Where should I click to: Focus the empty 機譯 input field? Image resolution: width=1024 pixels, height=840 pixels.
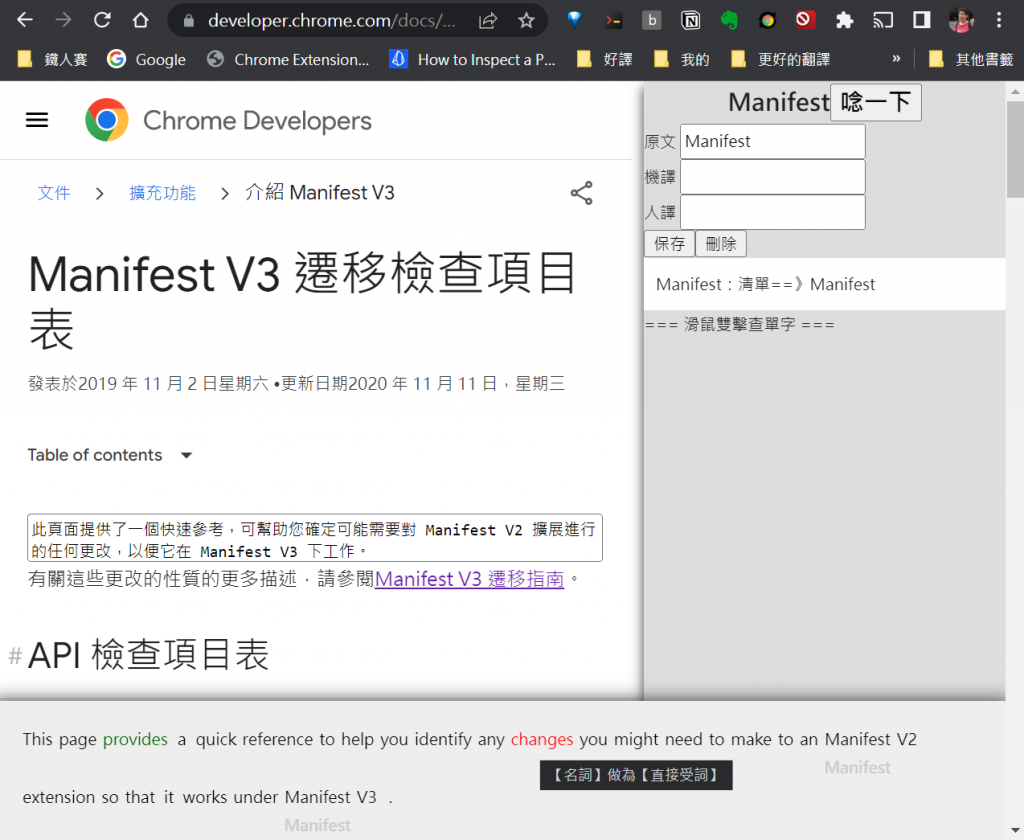[773, 177]
